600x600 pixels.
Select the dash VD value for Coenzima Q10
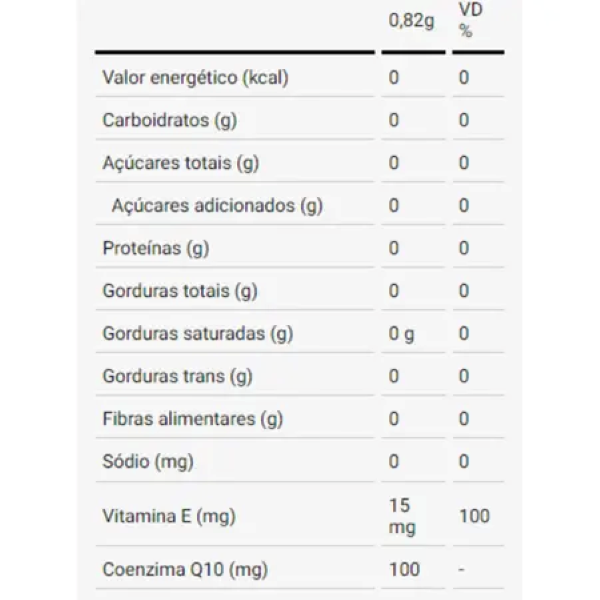(461, 570)
